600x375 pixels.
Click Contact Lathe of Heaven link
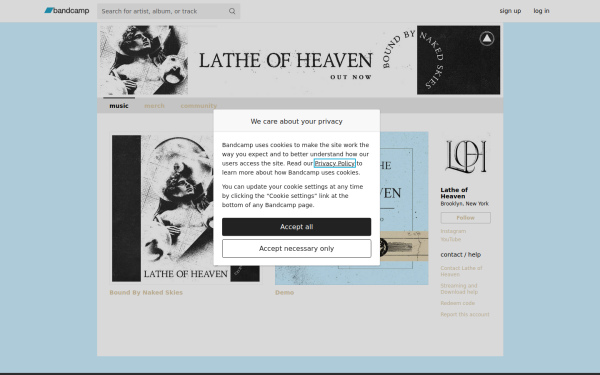pyautogui.click(x=461, y=271)
